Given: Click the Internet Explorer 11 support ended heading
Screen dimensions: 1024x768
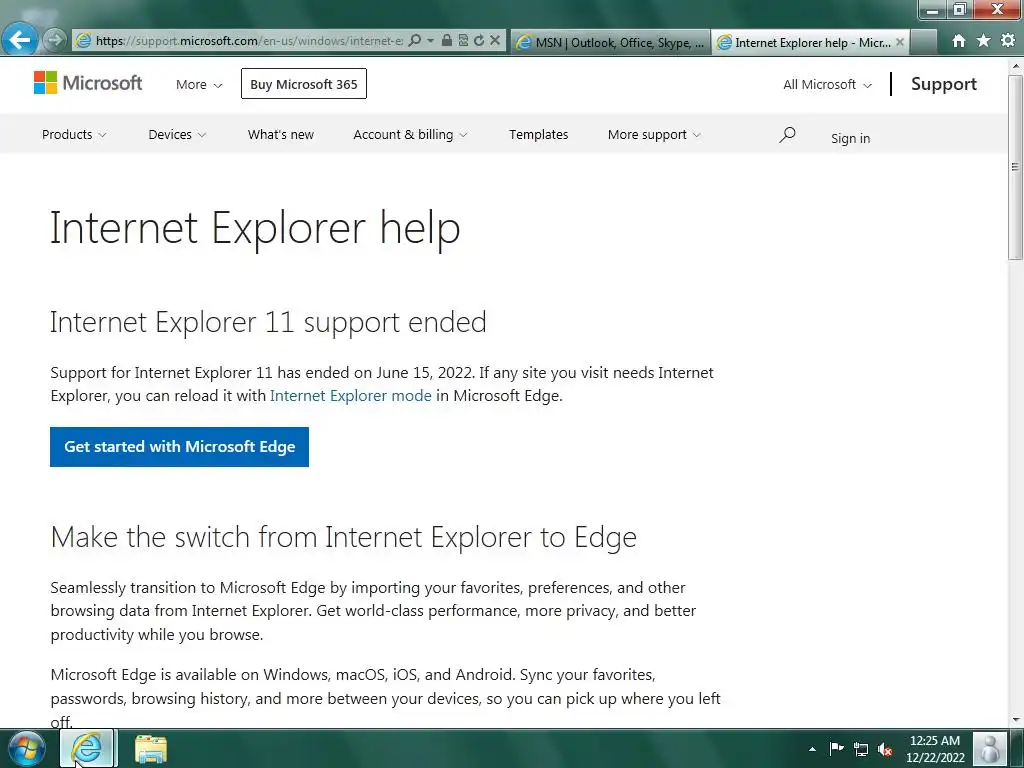Looking at the screenshot, I should [268, 322].
